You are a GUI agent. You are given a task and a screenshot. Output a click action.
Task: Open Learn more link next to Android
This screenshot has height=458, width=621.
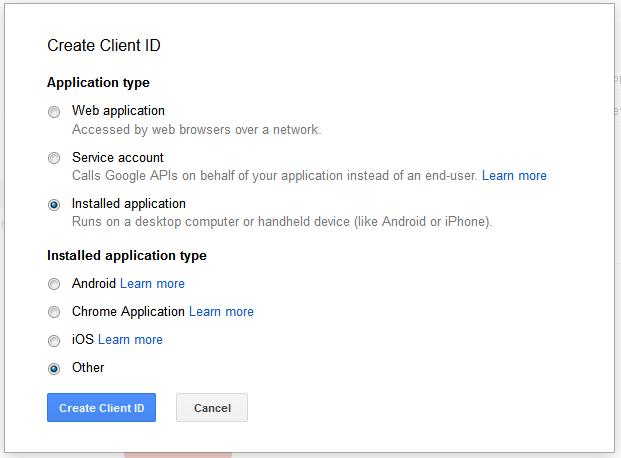153,283
